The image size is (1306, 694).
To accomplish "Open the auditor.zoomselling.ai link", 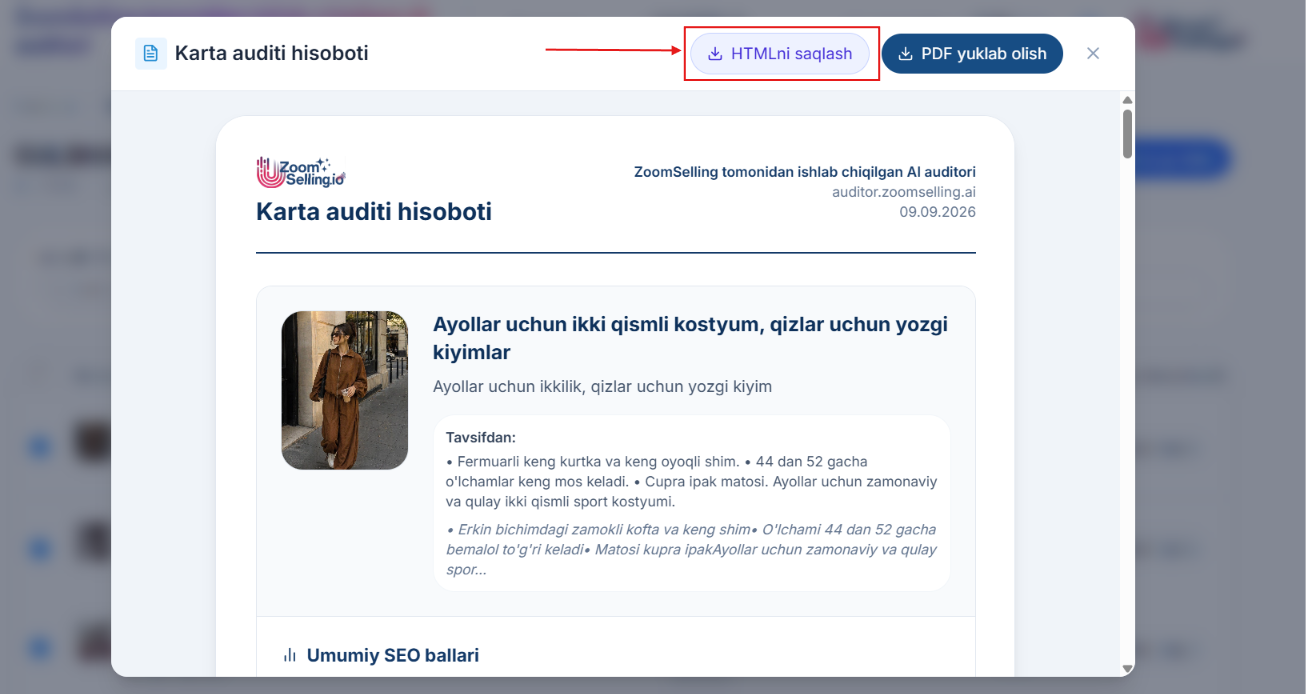I will click(x=904, y=192).
